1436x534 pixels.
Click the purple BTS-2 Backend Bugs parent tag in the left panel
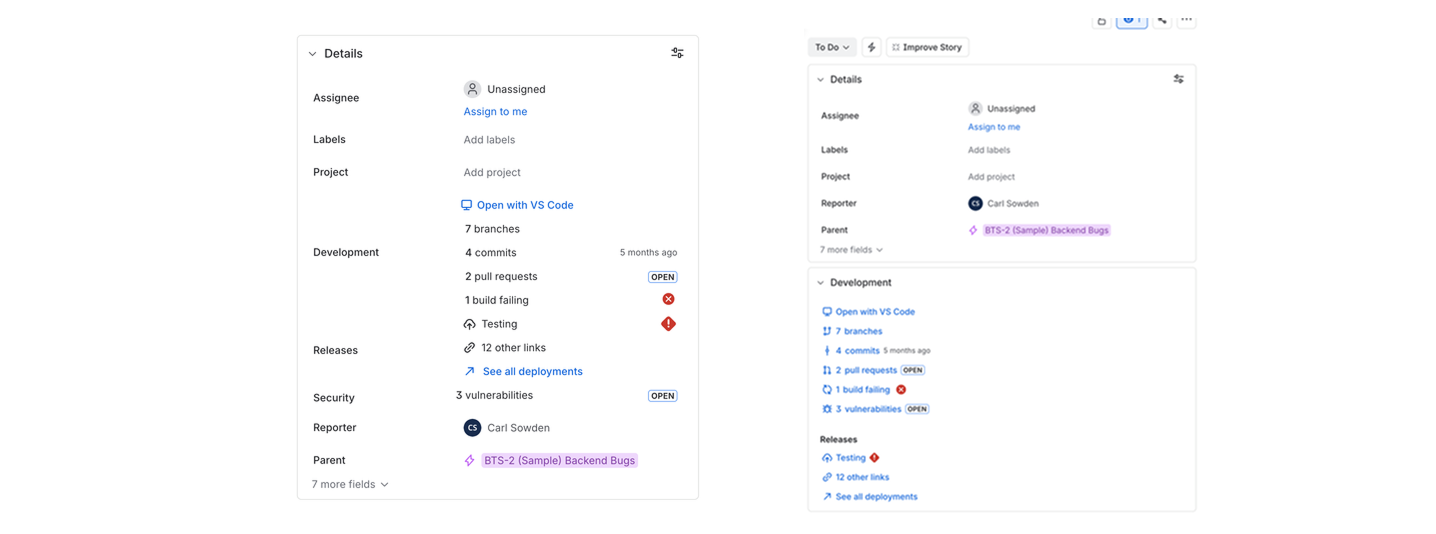tap(559, 461)
